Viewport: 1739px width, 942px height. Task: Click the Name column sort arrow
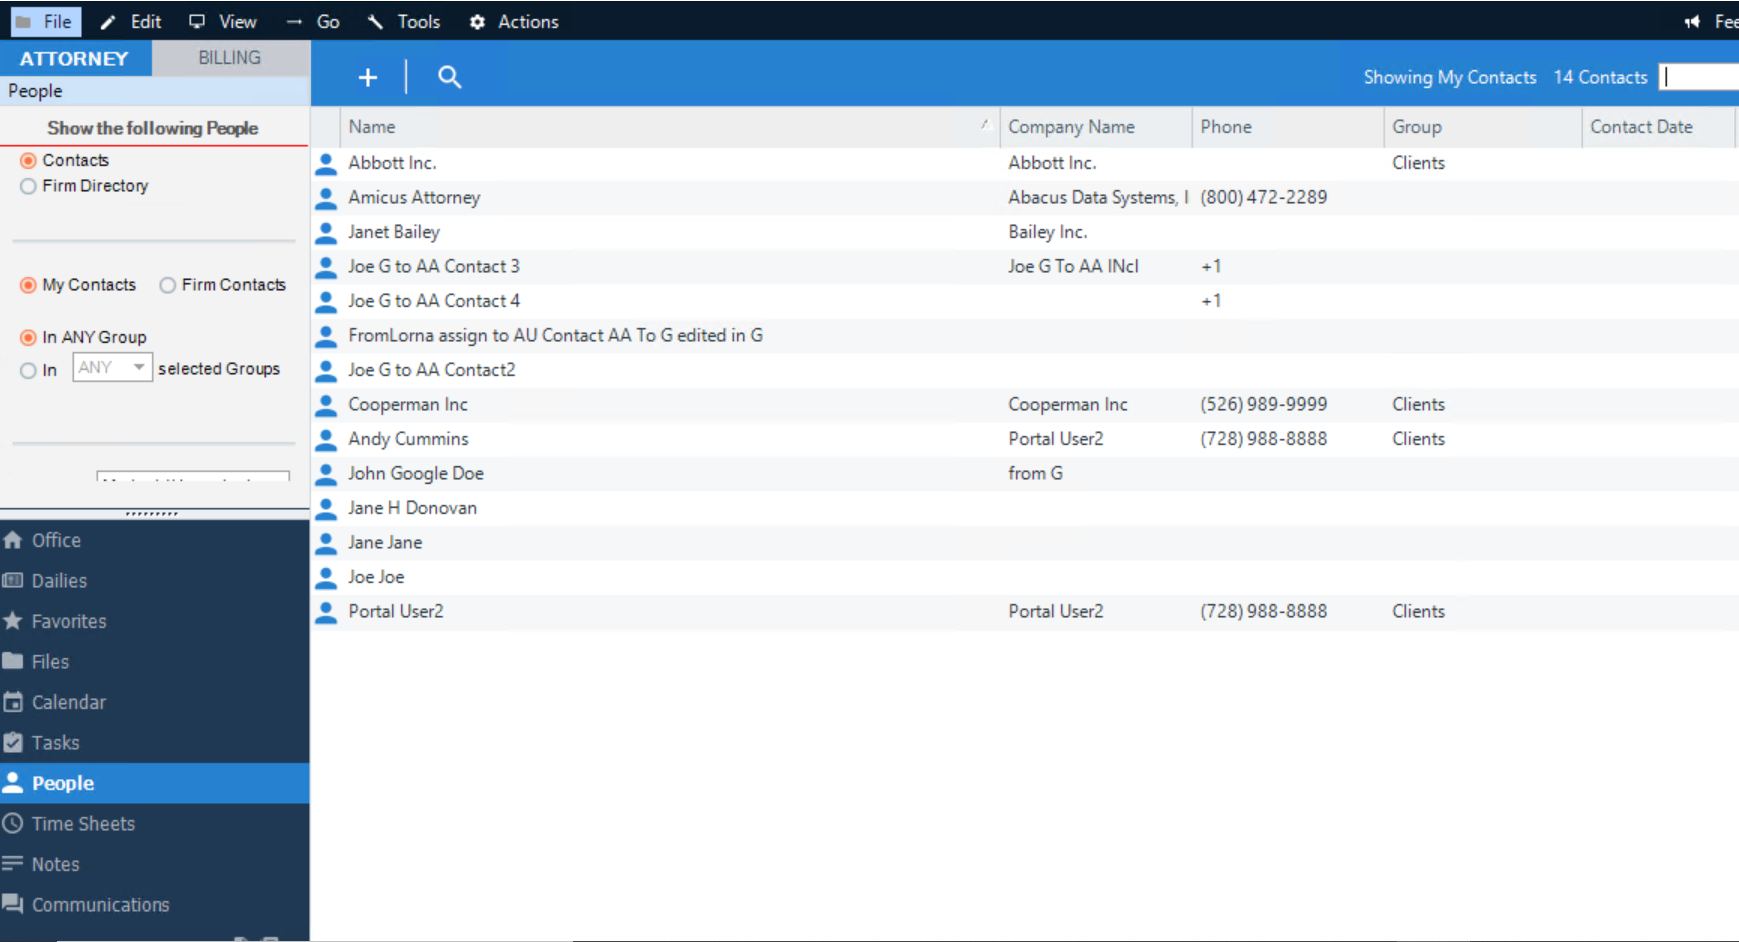(x=984, y=124)
